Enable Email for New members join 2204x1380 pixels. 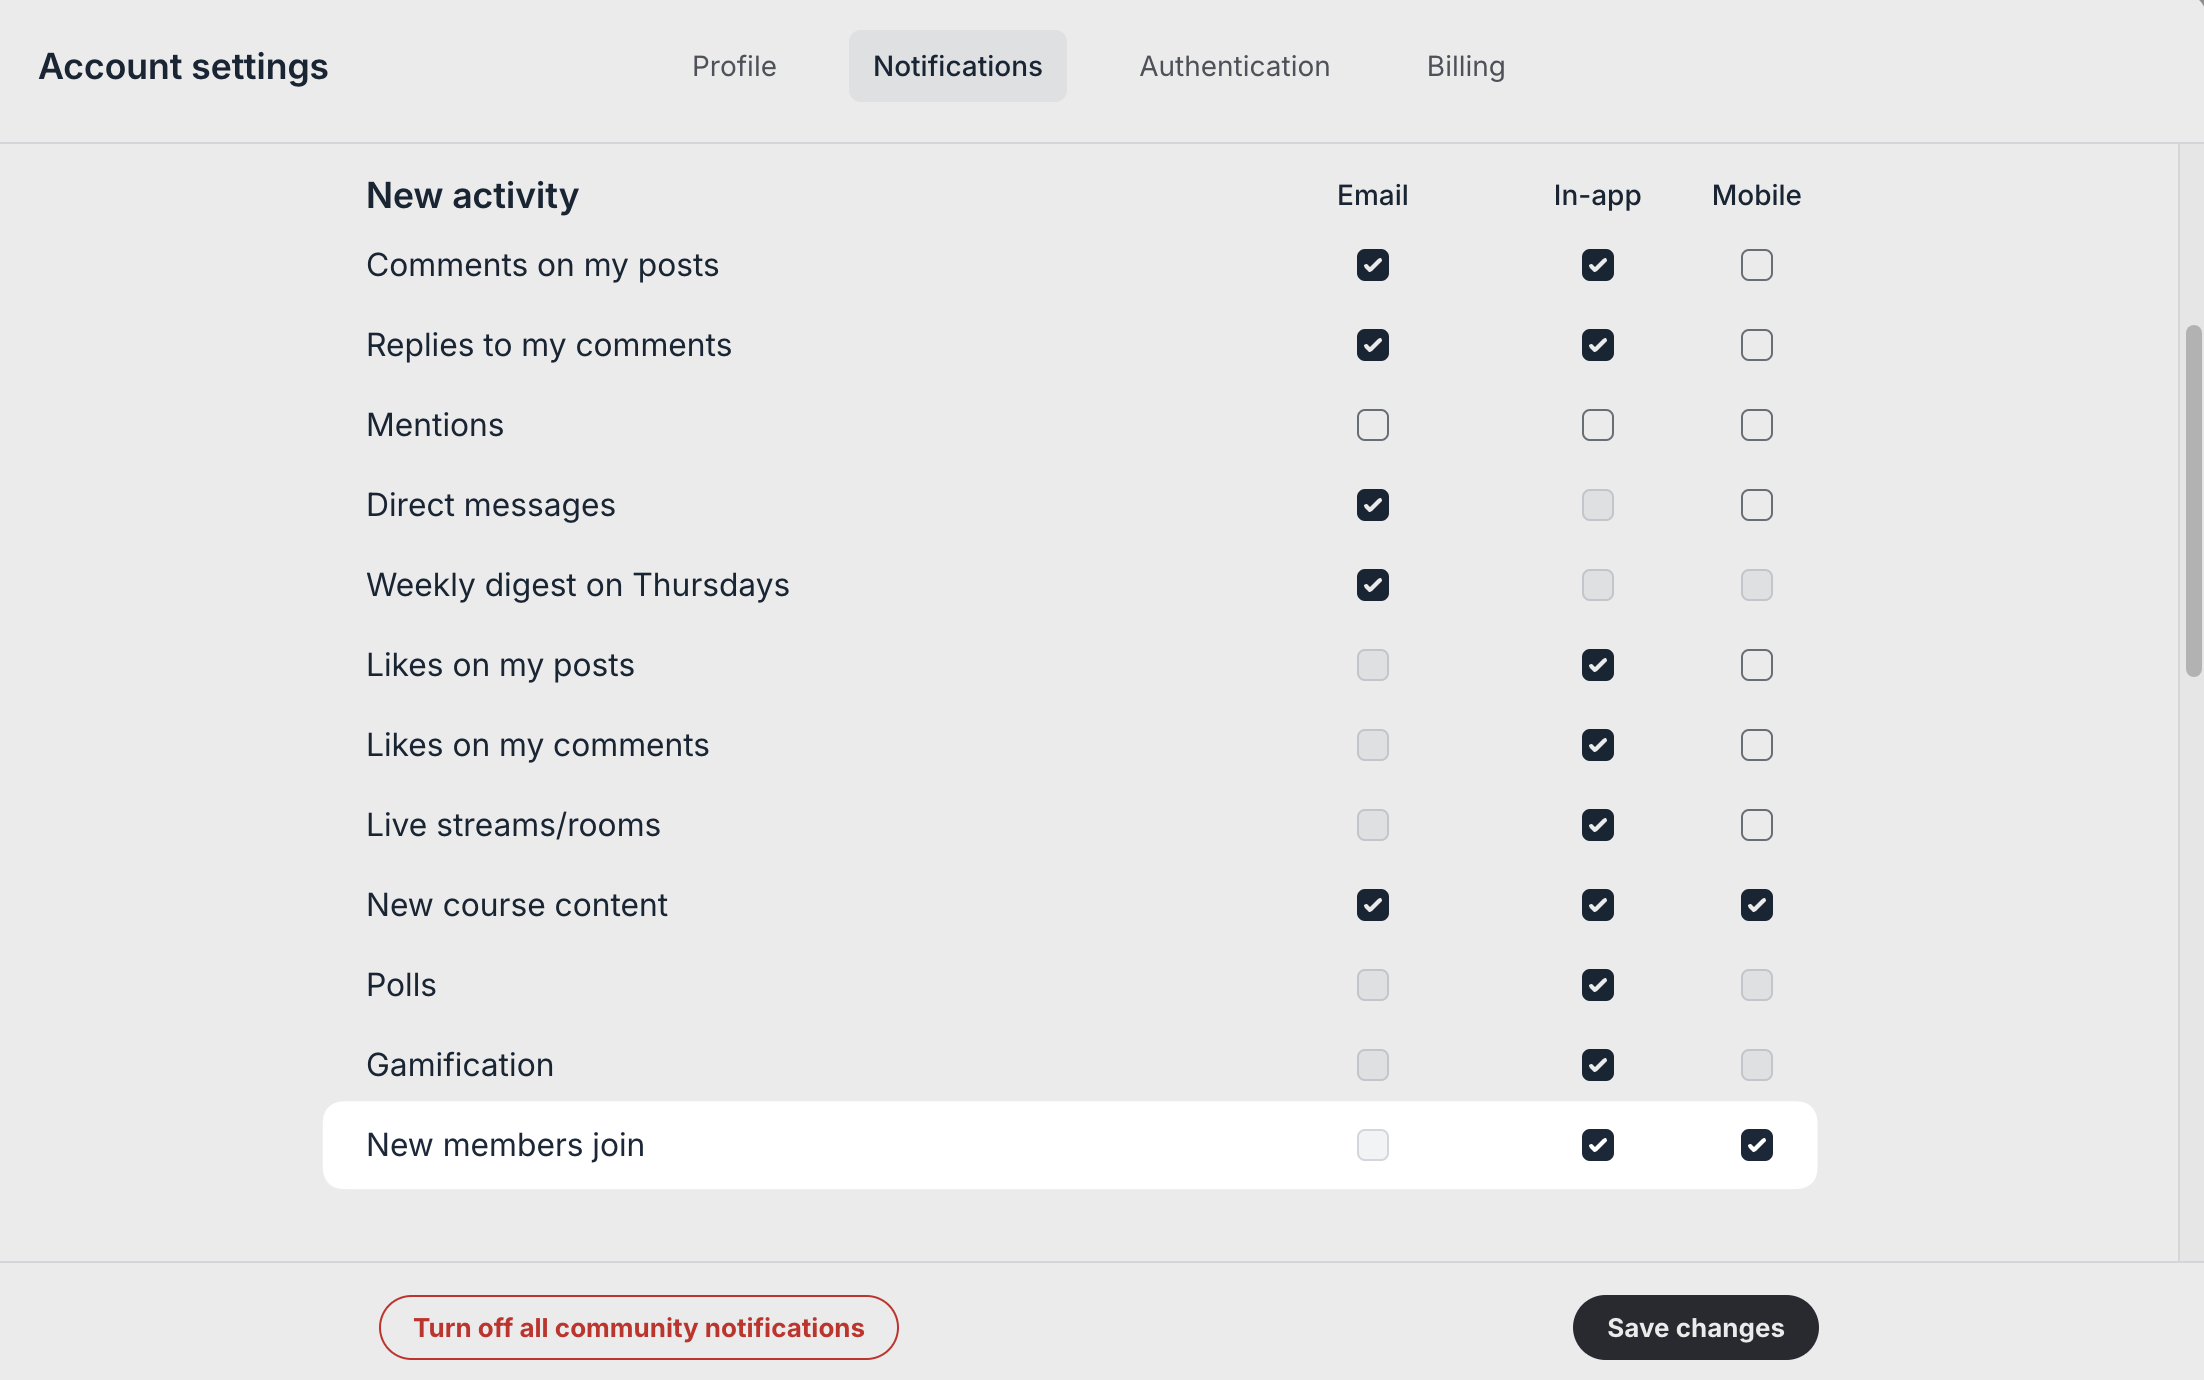(1372, 1144)
